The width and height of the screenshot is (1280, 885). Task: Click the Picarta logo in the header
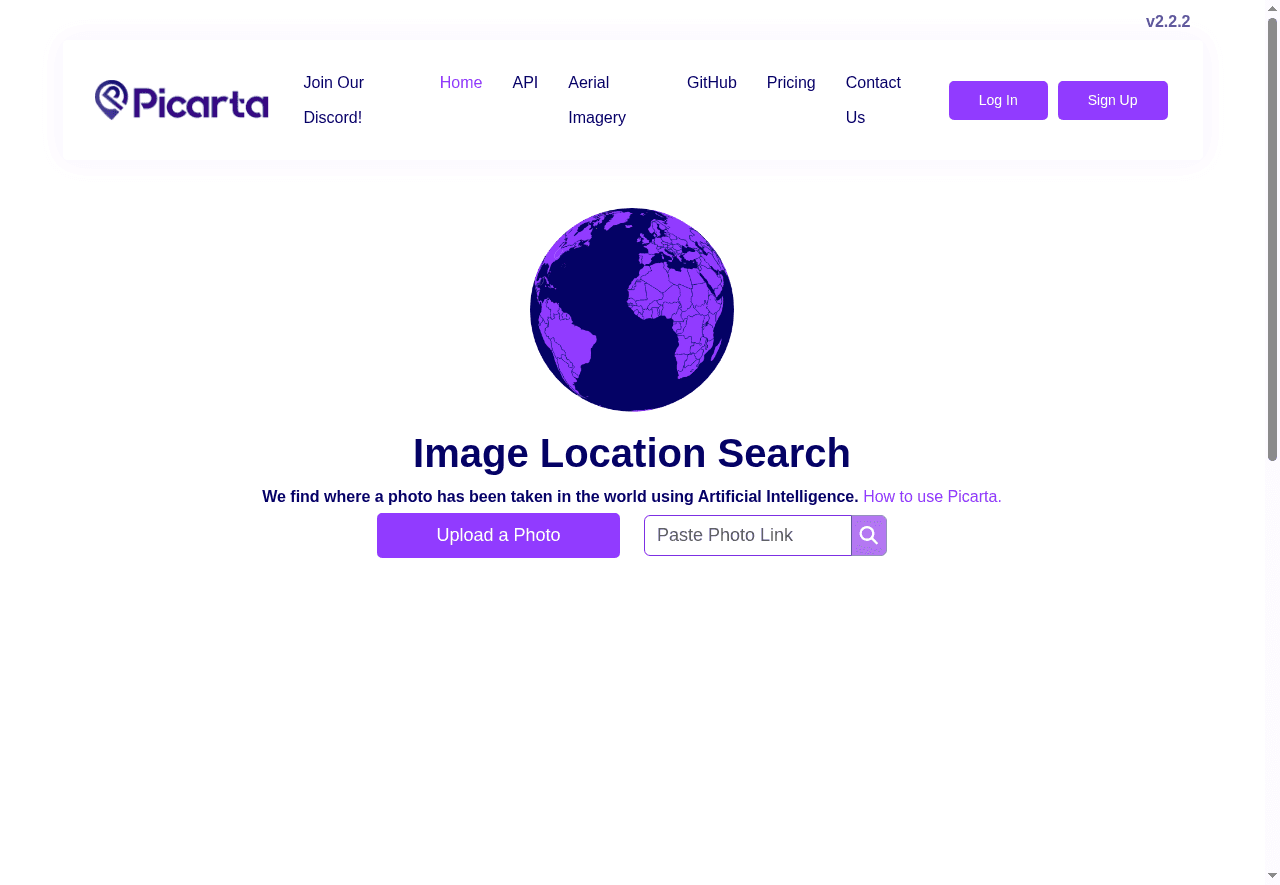[182, 100]
